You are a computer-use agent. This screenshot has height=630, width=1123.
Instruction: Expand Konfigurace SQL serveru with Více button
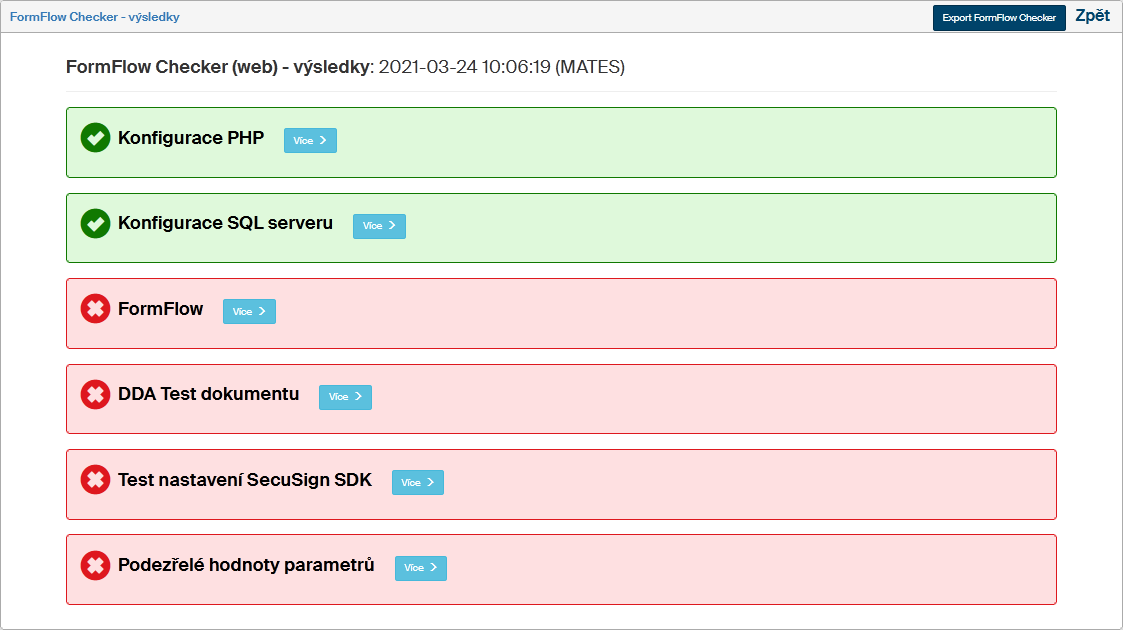379,226
